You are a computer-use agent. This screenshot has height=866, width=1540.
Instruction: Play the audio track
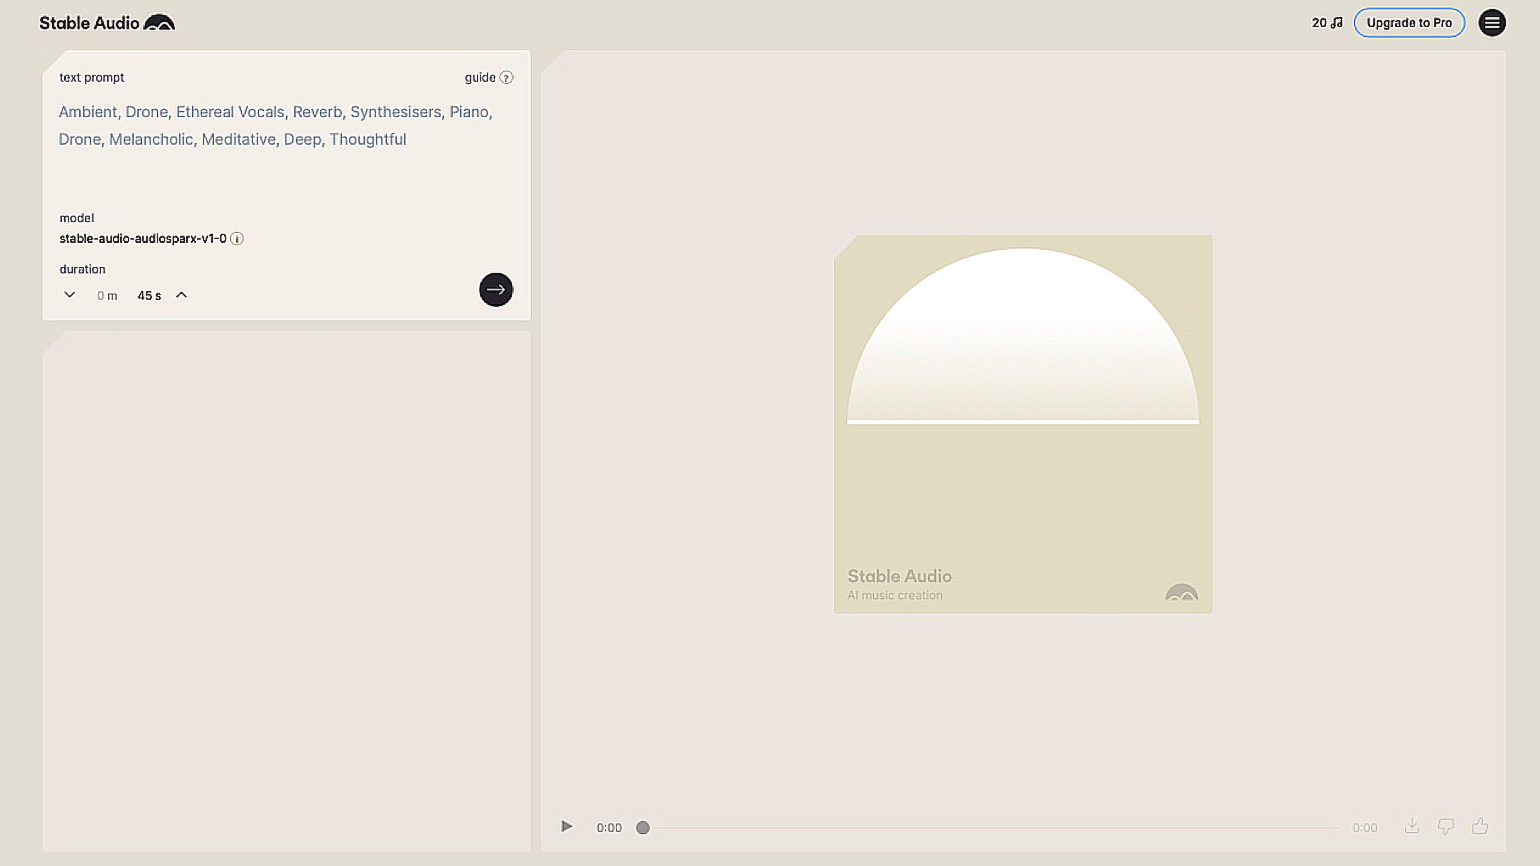pos(567,827)
